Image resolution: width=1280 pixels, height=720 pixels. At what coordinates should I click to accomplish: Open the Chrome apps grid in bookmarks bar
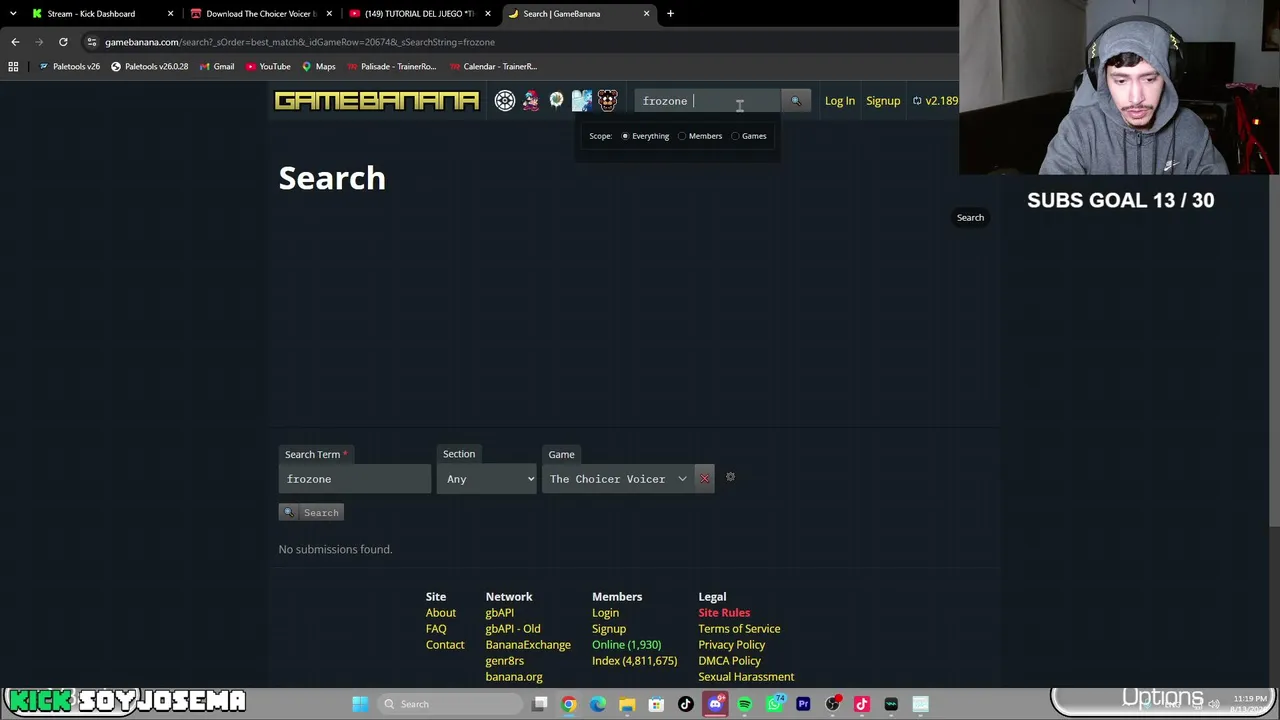pos(13,66)
